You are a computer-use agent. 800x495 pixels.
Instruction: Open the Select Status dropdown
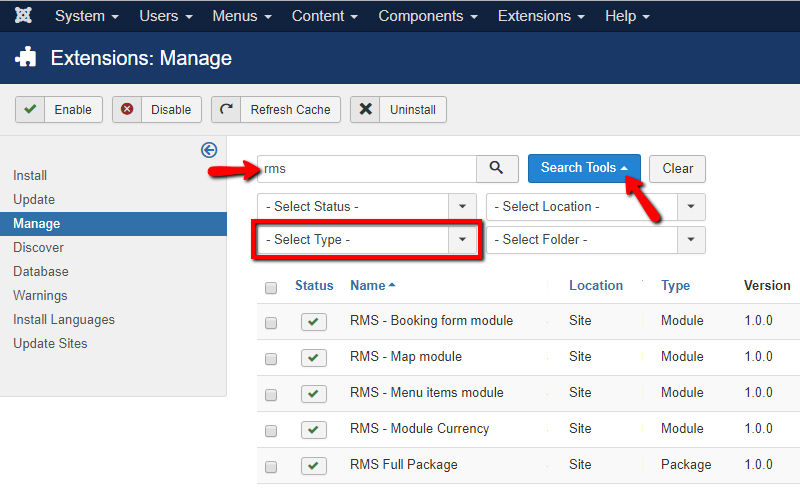(366, 207)
